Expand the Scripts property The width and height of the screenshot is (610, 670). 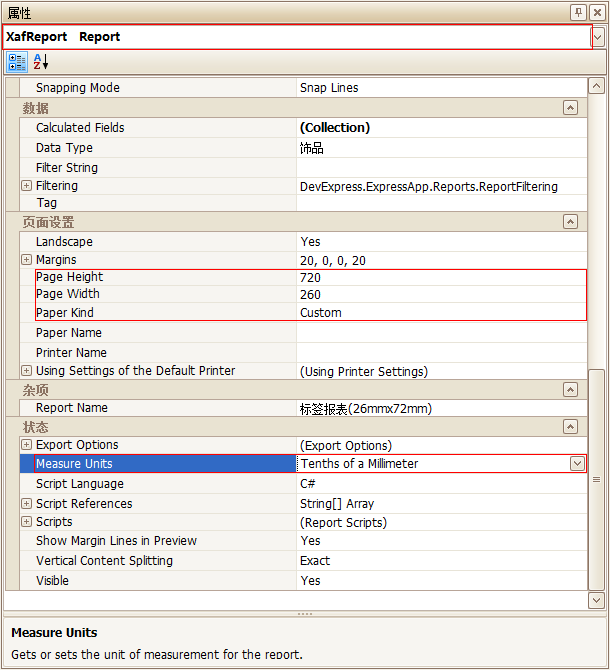coord(26,522)
